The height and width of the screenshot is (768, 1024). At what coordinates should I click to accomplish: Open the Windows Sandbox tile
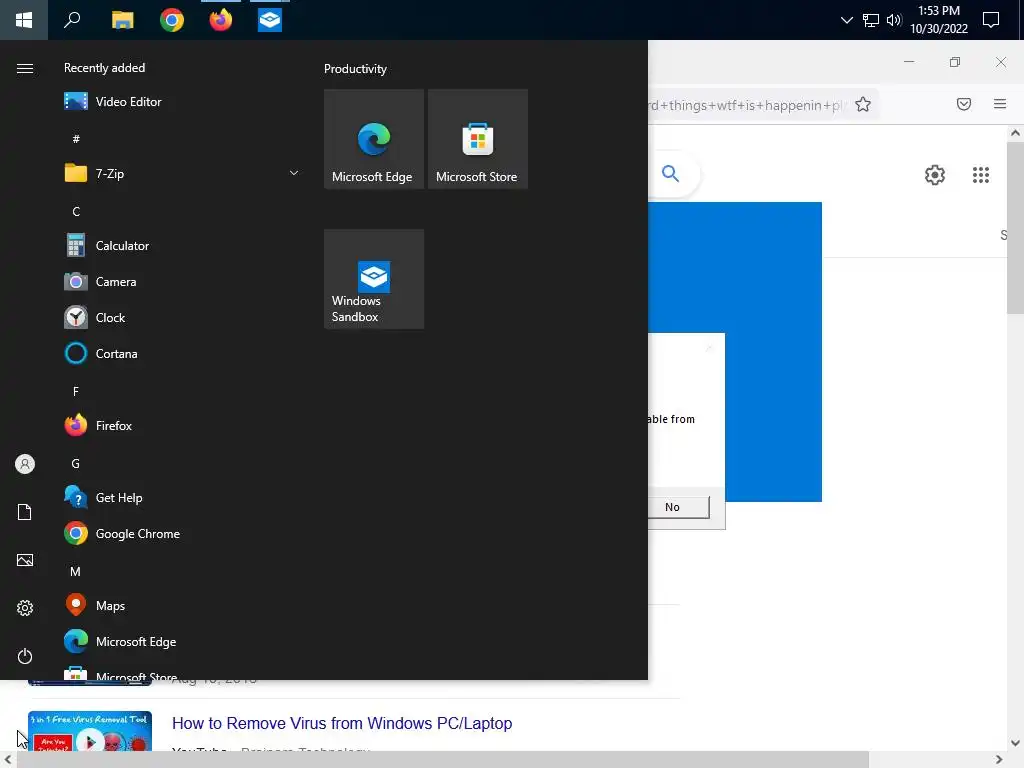[x=374, y=279]
